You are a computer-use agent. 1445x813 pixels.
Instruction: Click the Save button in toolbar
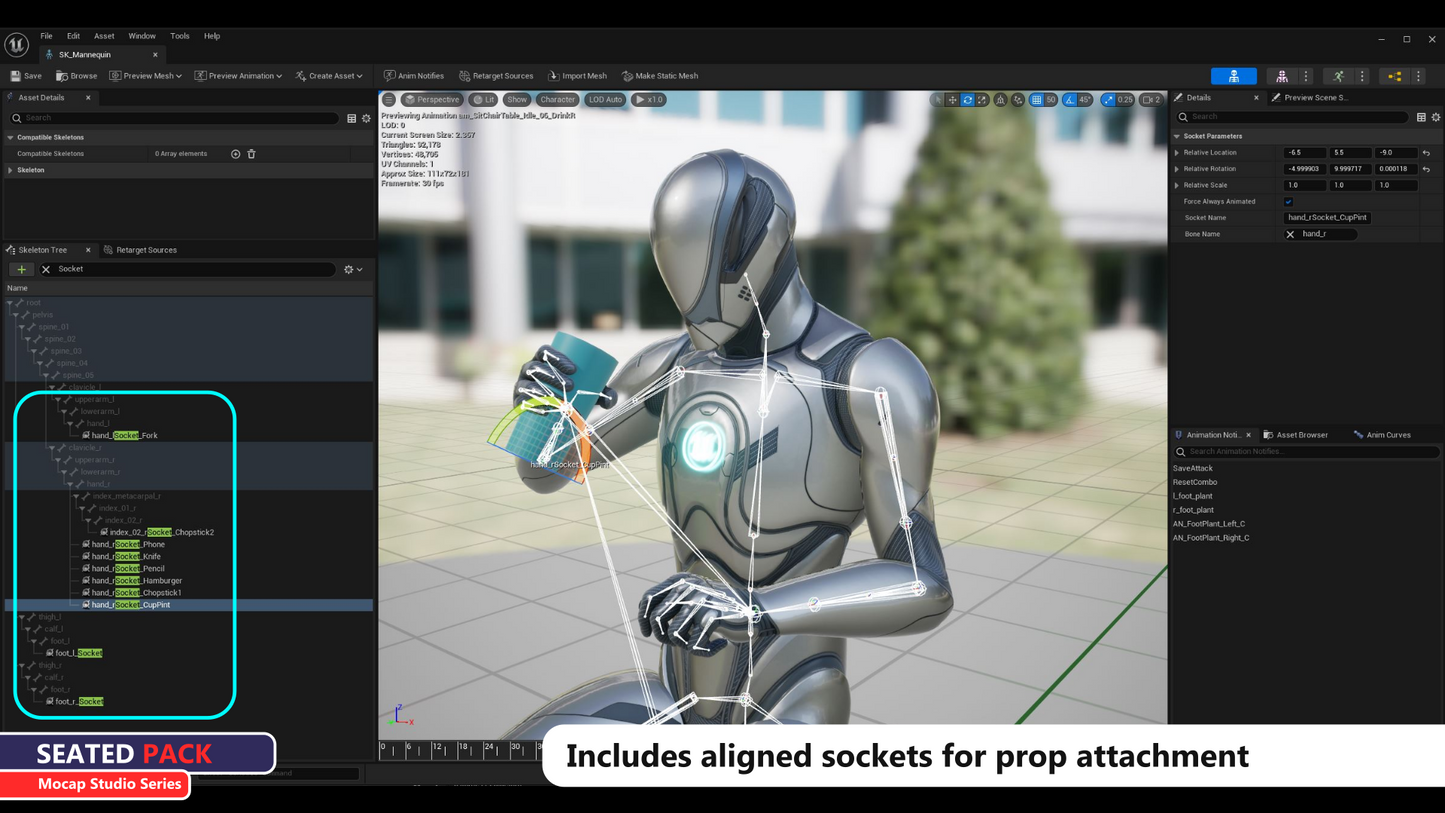point(26,76)
